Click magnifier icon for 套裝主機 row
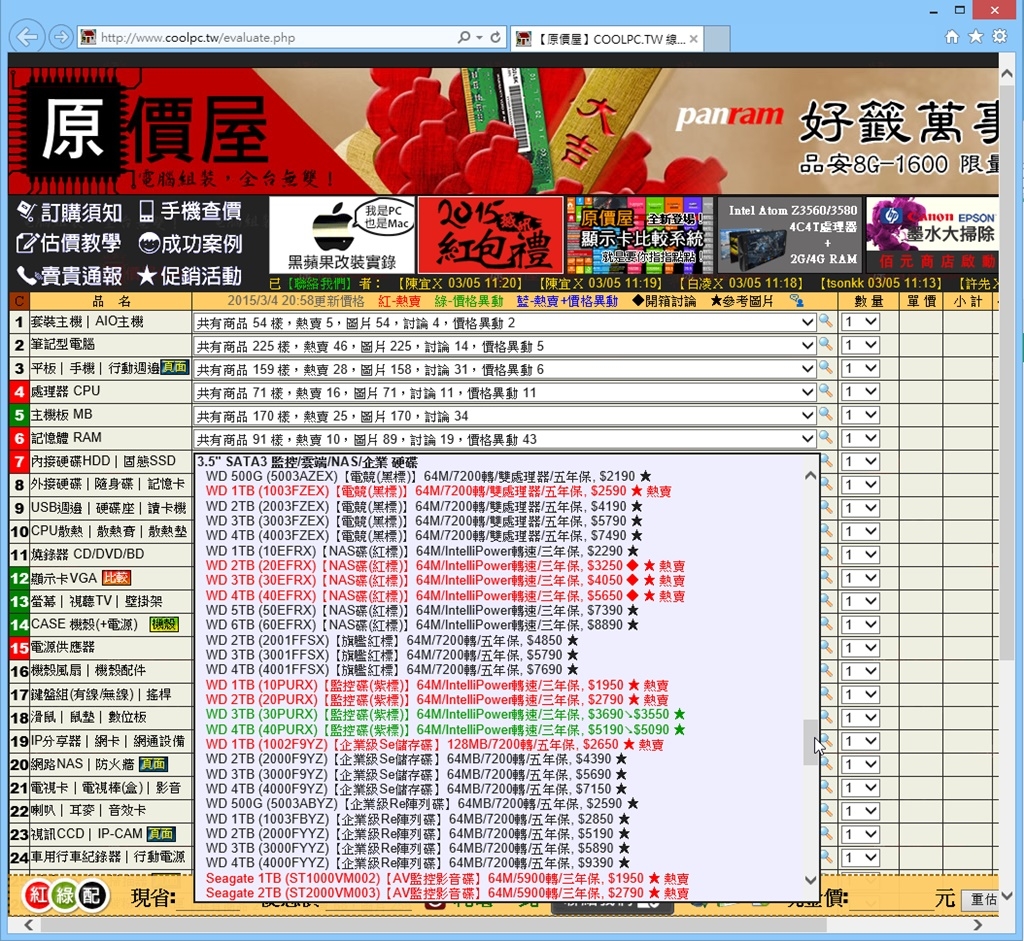 click(826, 321)
